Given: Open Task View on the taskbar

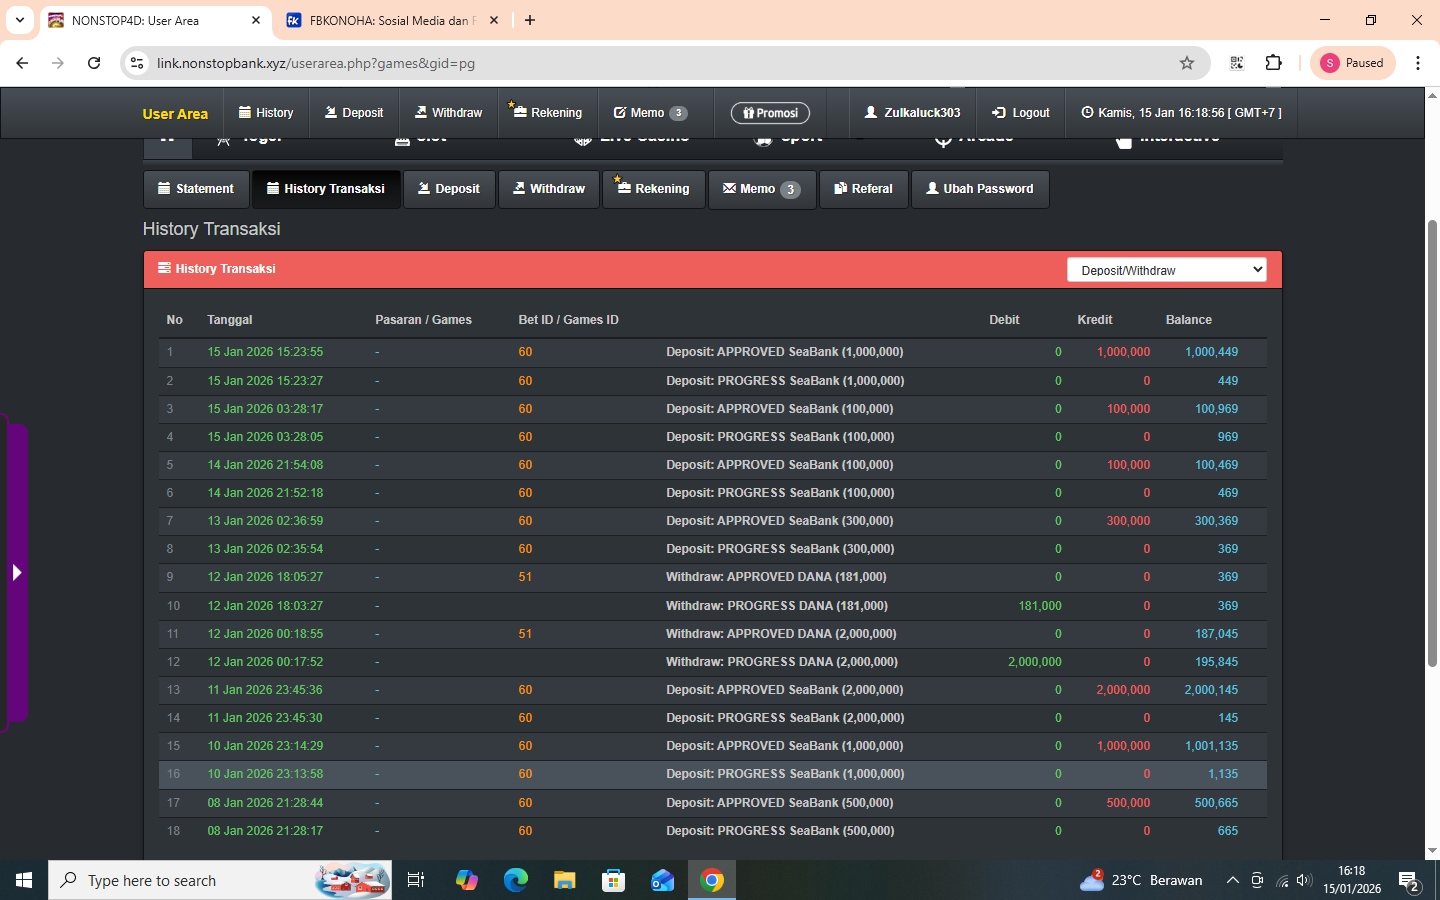Looking at the screenshot, I should click(x=416, y=880).
